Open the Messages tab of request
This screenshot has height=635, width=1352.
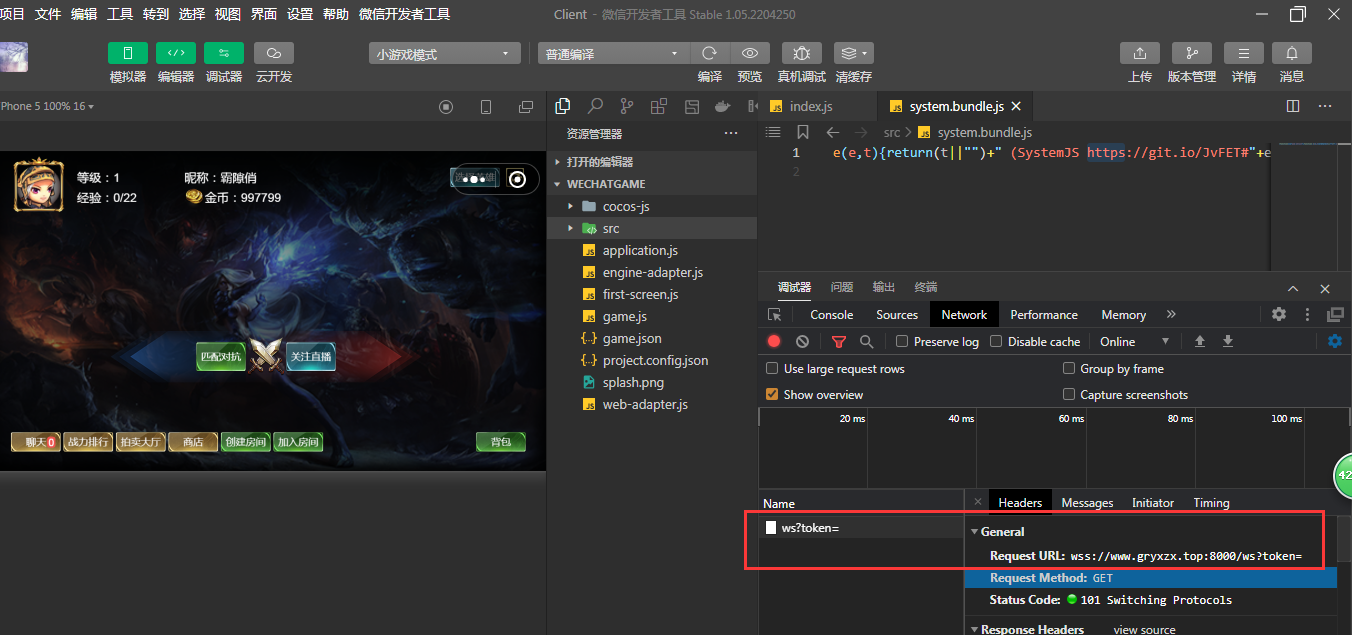click(x=1087, y=503)
